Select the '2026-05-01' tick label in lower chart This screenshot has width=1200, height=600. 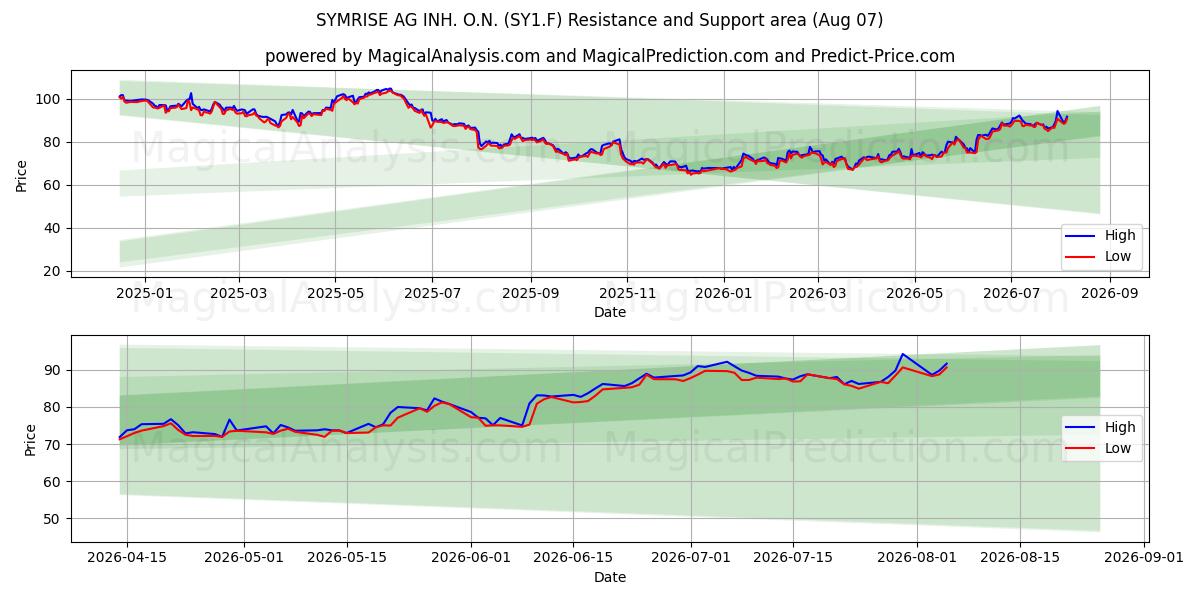[x=243, y=558]
